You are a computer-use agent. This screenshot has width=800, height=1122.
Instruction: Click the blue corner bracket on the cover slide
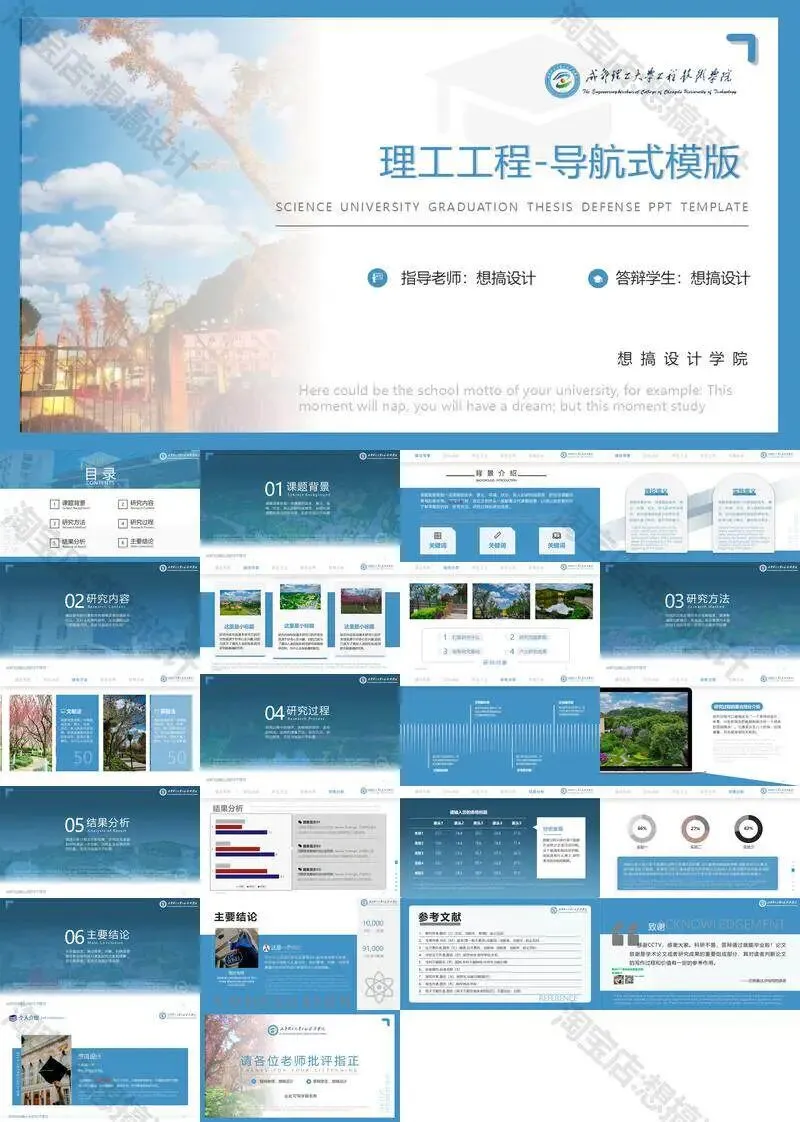tap(741, 48)
